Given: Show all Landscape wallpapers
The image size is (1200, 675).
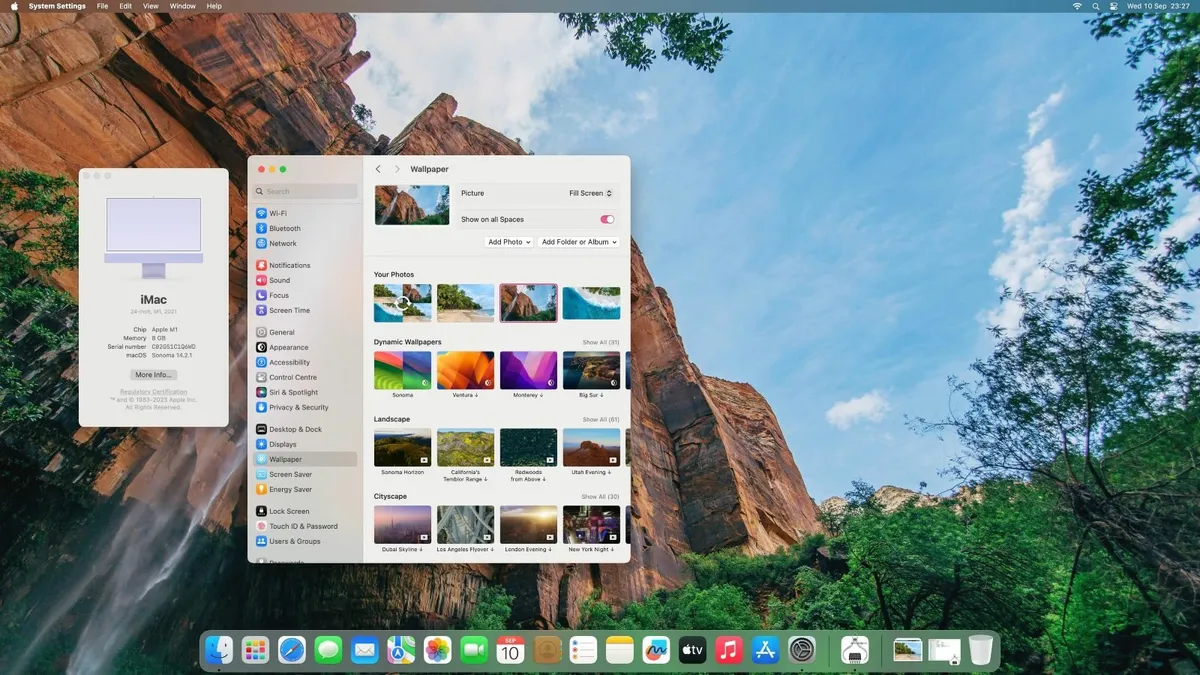Looking at the screenshot, I should [601, 420].
